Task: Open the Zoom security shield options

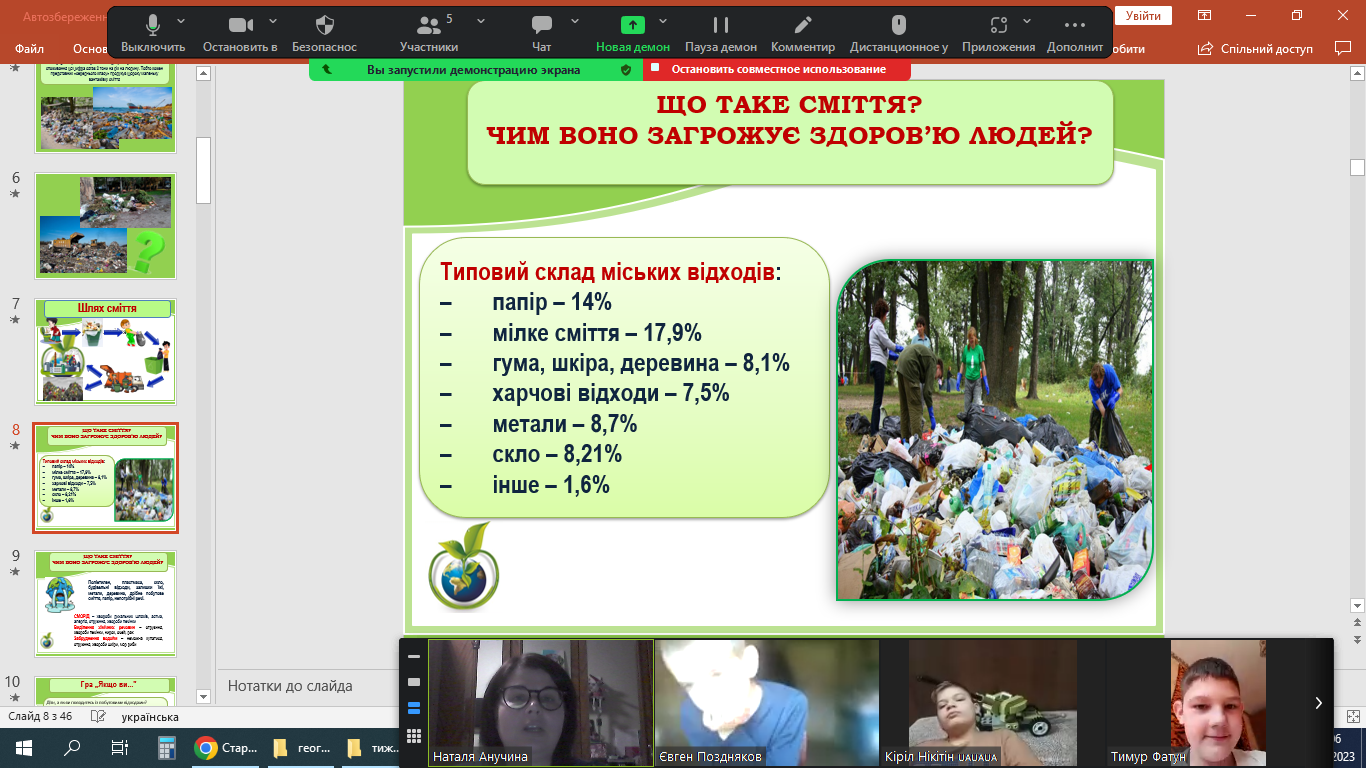Action: point(324,32)
